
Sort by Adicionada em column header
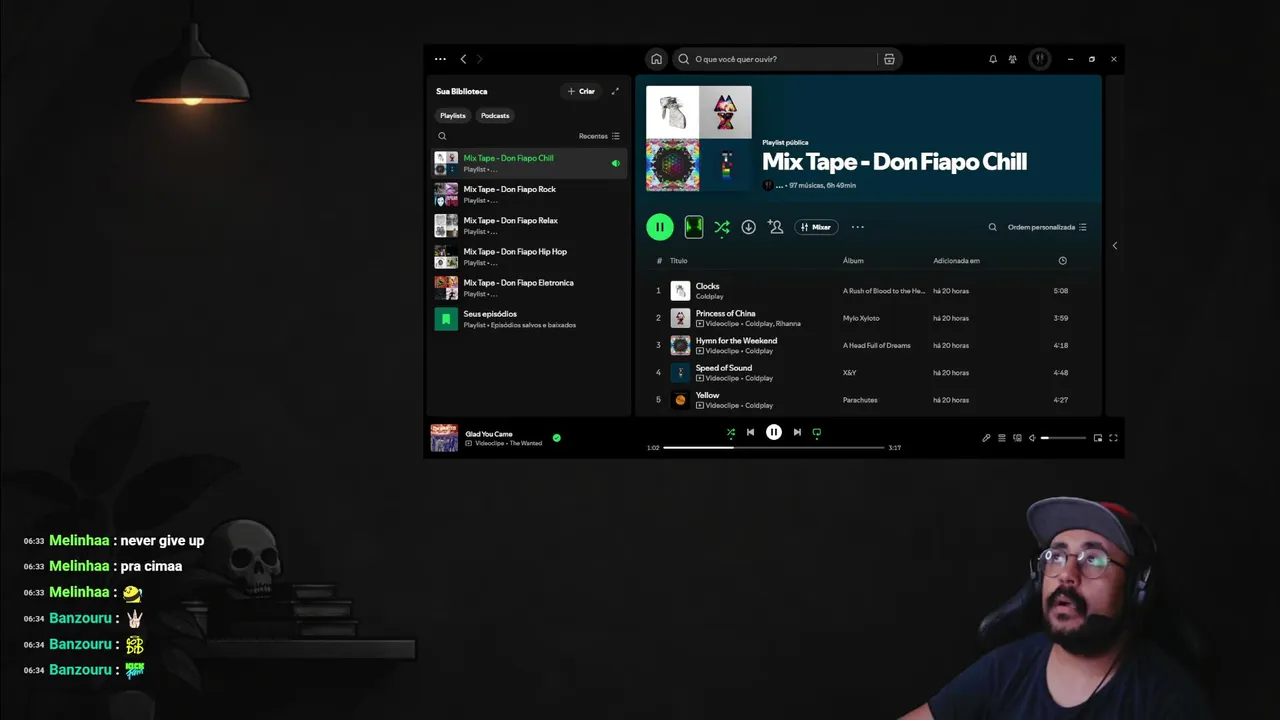(956, 261)
